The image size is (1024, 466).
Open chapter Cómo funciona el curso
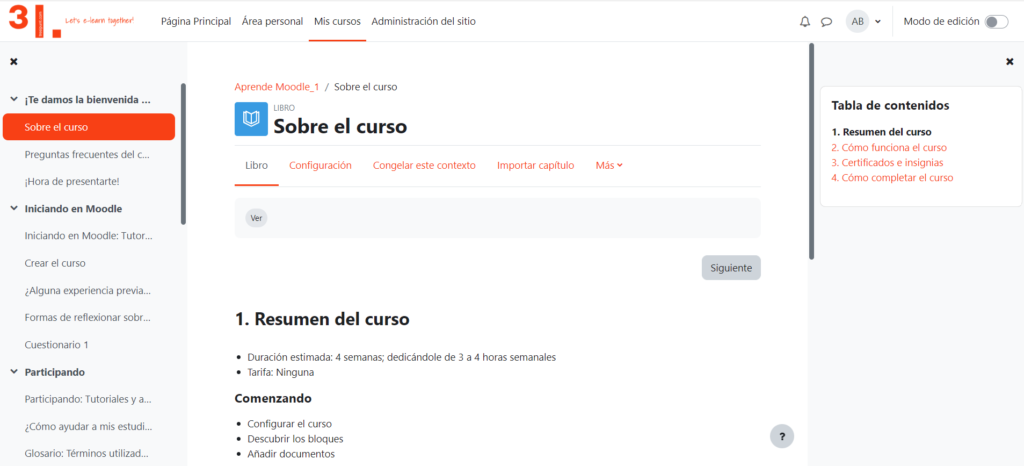coord(888,147)
